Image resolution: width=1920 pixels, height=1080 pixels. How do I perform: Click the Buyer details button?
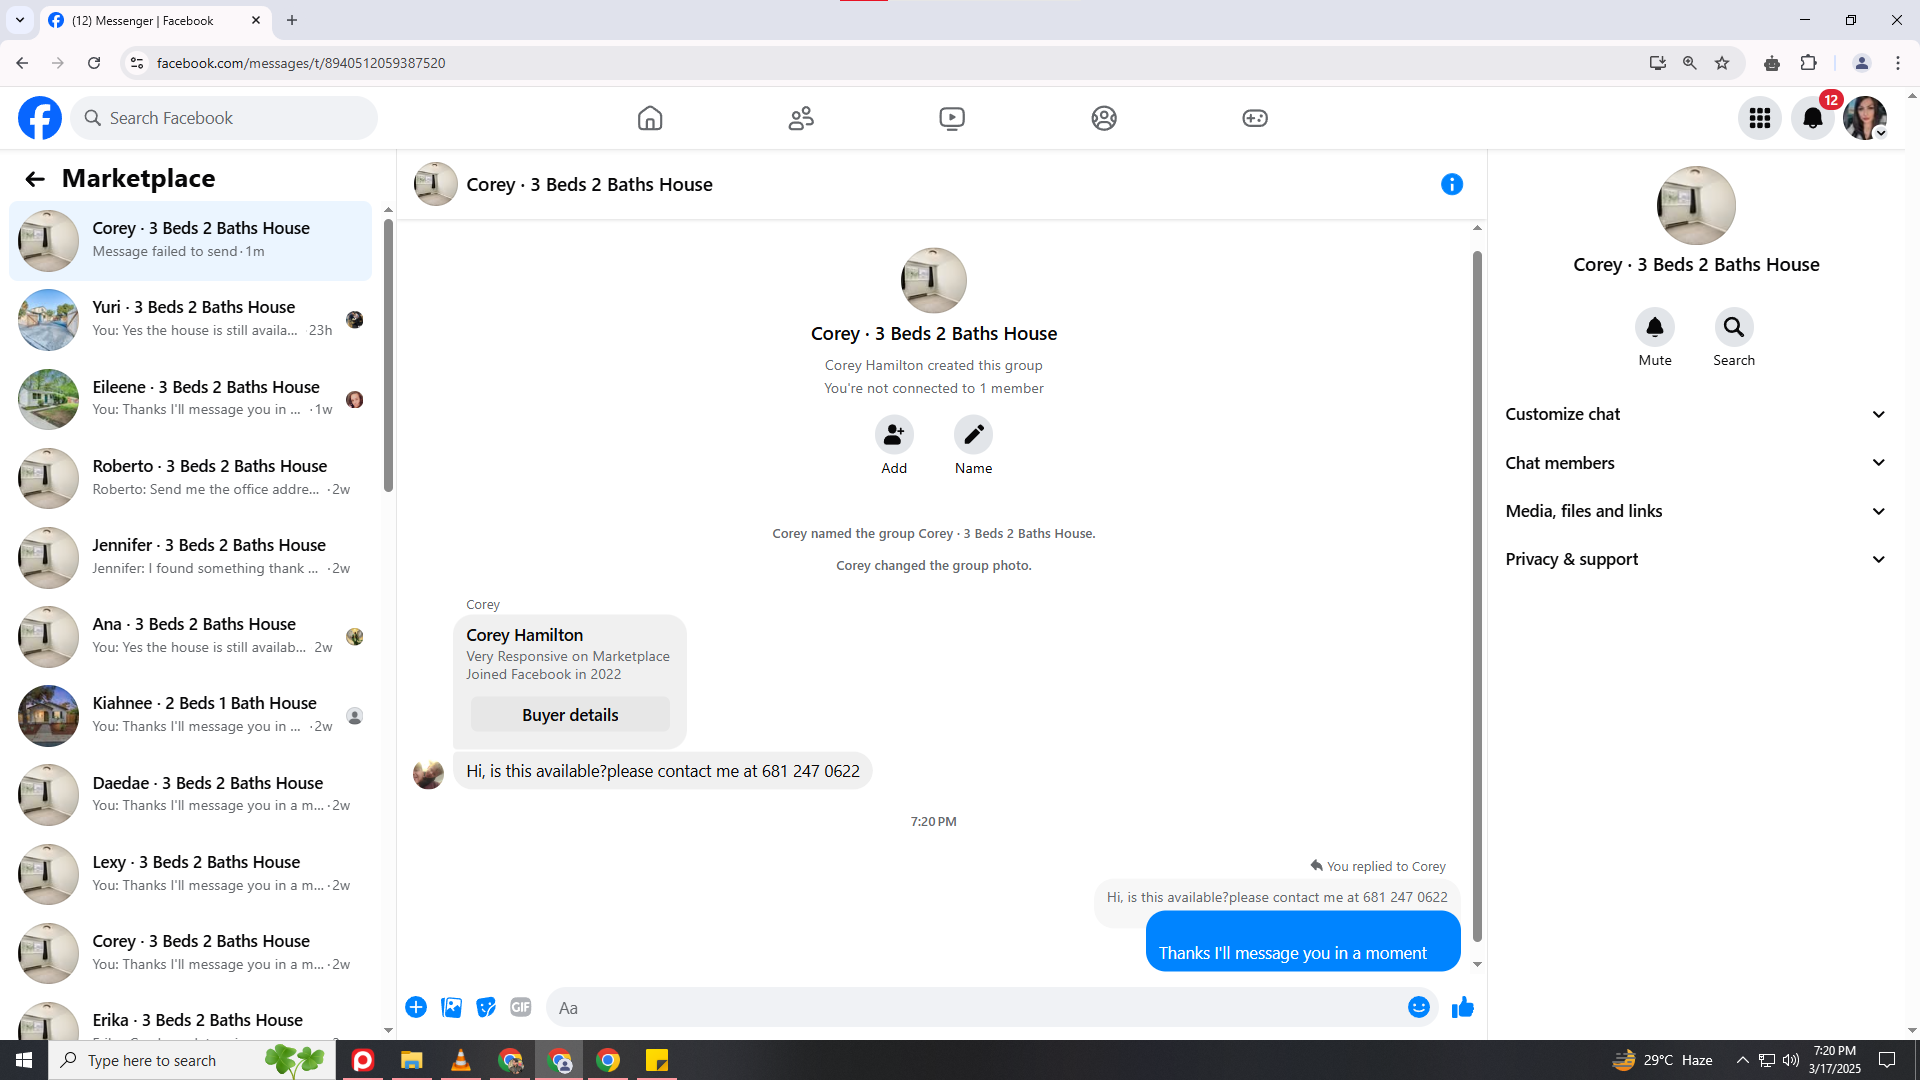[x=570, y=715]
